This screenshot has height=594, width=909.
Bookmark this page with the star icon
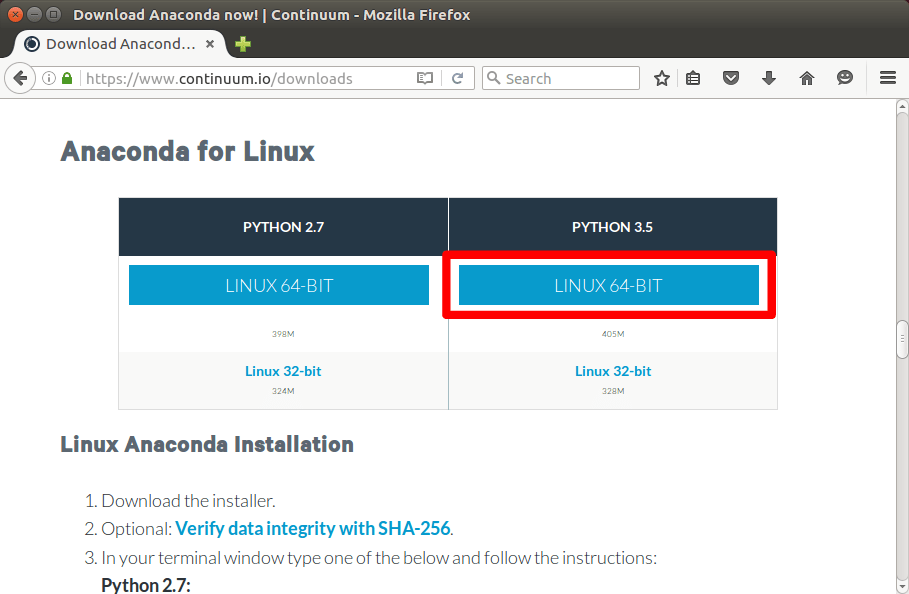tap(661, 78)
